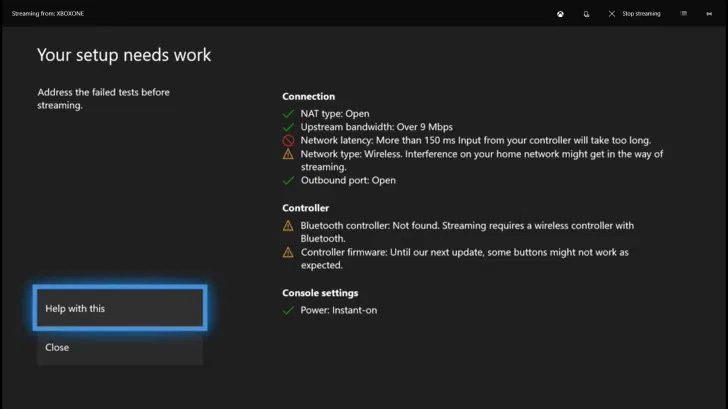Click the green check beside Outbound port
728x409 pixels.
pos(288,181)
